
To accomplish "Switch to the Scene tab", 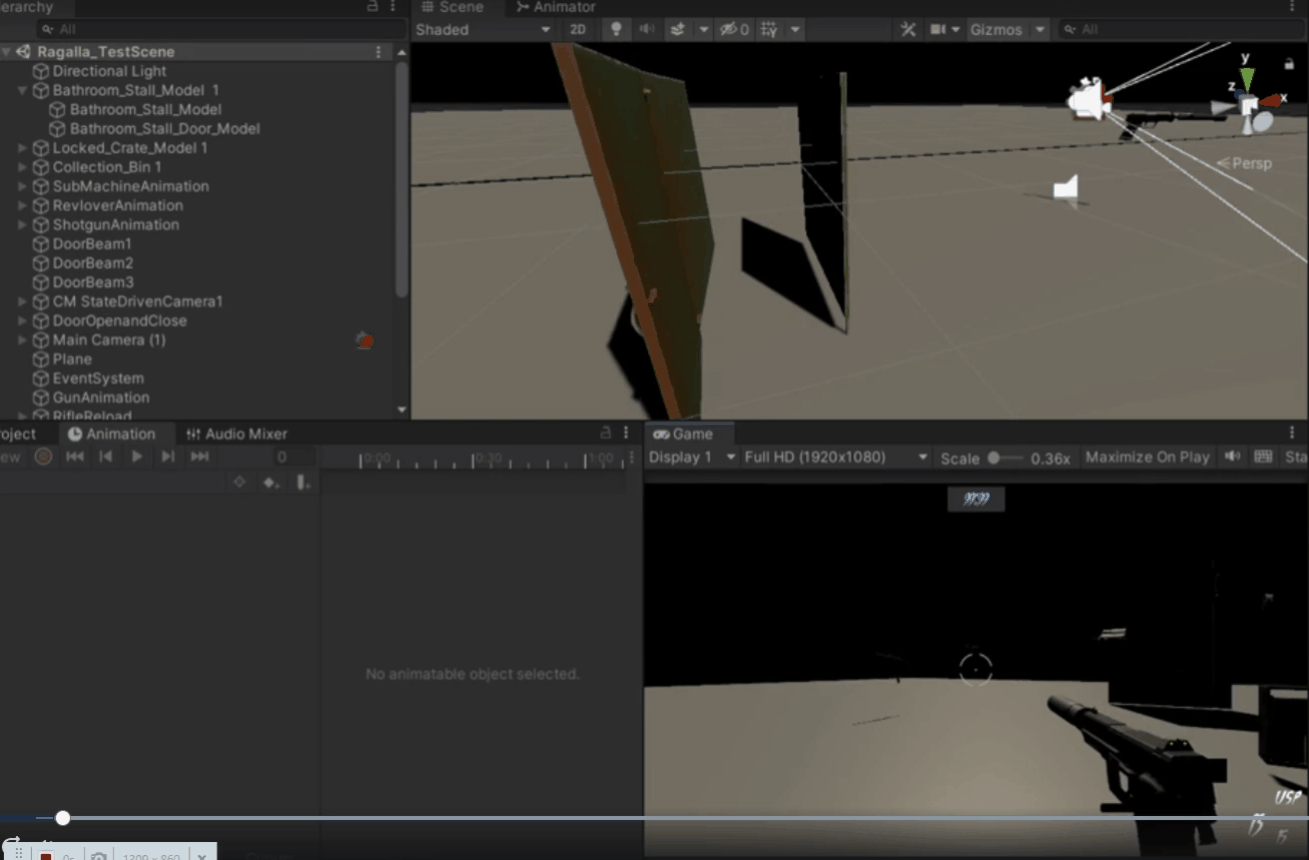I will pyautogui.click(x=452, y=7).
